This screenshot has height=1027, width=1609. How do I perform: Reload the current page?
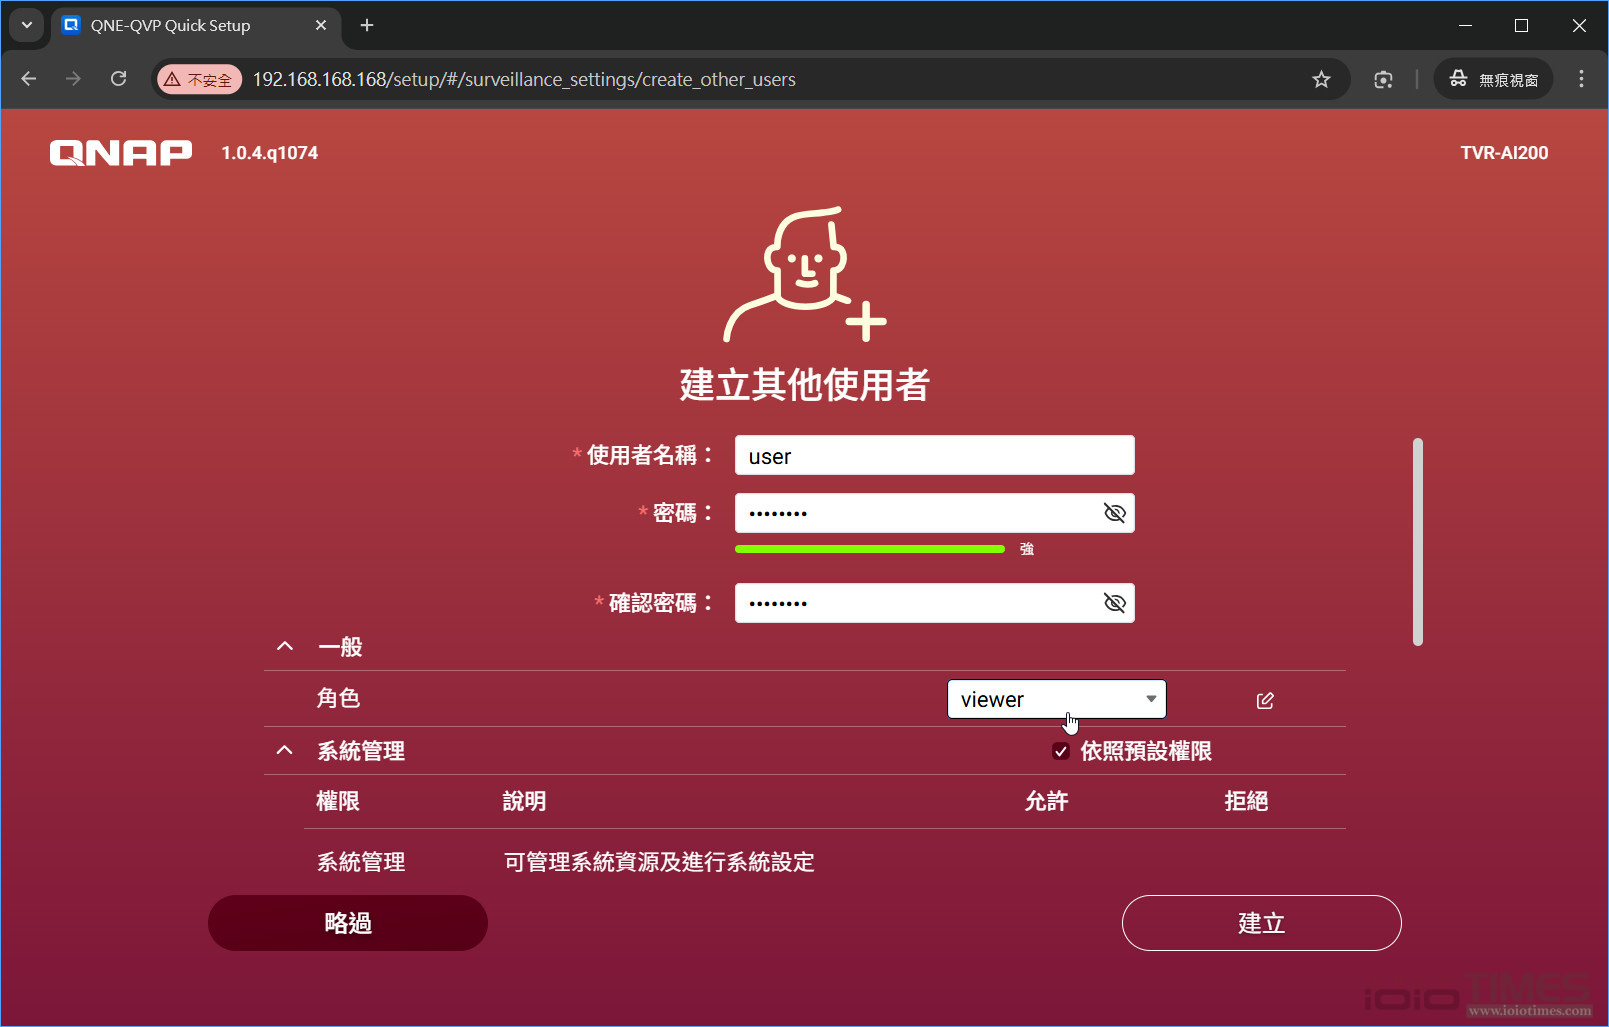pyautogui.click(x=118, y=79)
